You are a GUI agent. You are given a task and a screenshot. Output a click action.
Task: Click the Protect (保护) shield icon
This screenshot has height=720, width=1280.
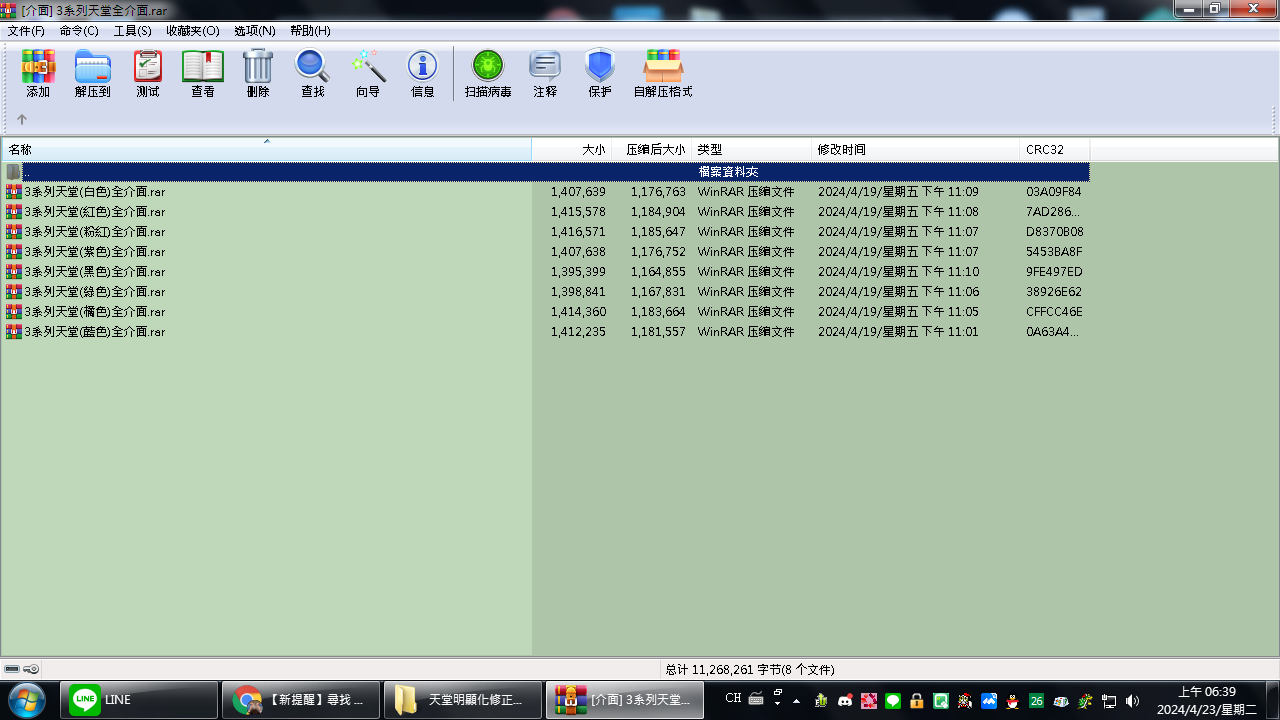pyautogui.click(x=600, y=74)
